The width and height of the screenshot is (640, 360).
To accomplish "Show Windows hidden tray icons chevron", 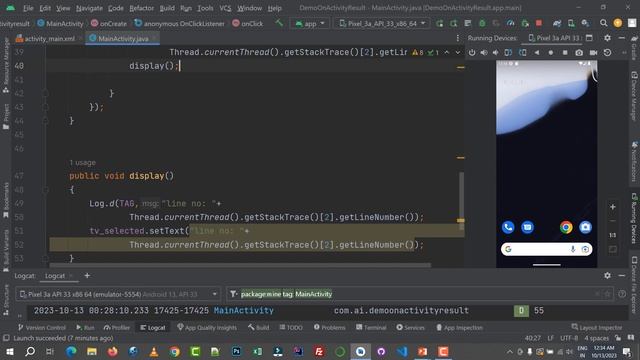I will 509,351.
